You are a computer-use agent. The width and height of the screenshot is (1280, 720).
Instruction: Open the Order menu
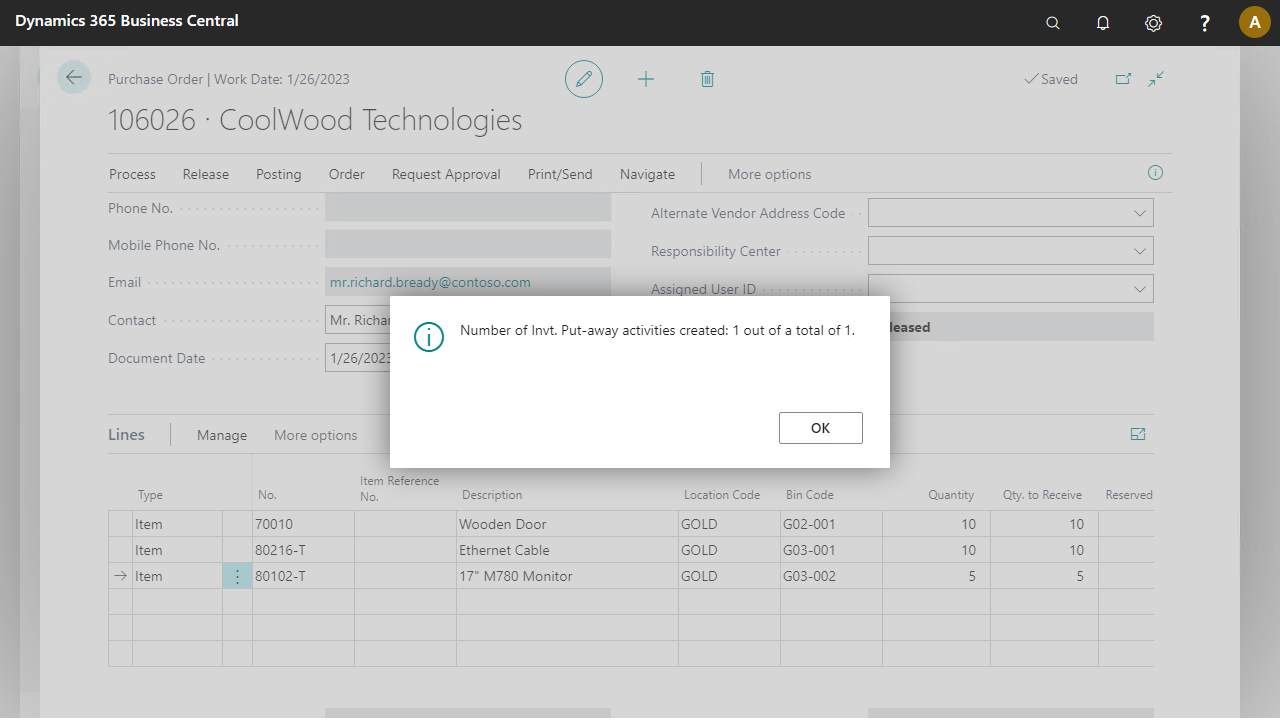click(347, 174)
